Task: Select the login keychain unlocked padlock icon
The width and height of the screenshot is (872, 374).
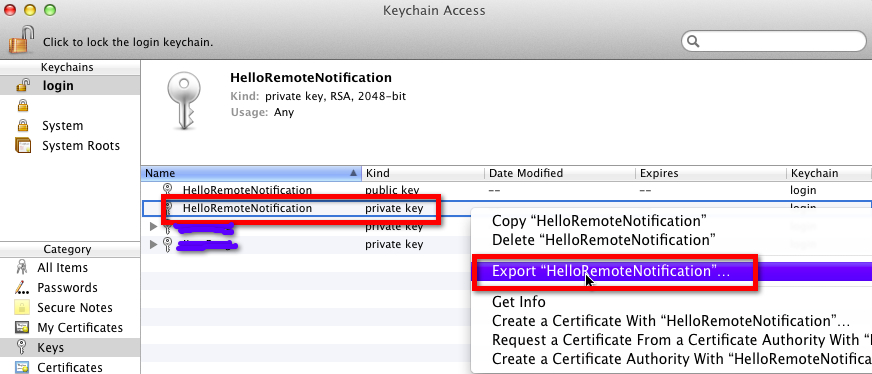Action: click(23, 86)
